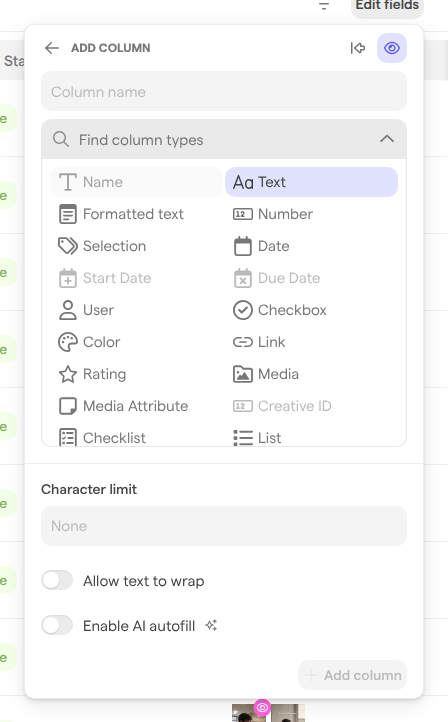
Task: Click the List bullet icon
Action: (243, 438)
